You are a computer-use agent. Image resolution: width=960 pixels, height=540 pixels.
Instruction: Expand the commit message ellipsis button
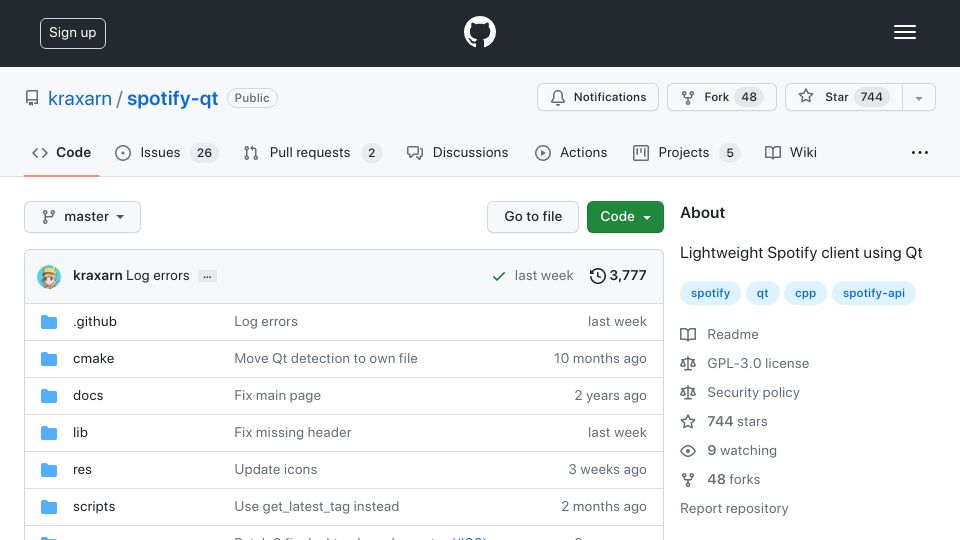click(208, 277)
